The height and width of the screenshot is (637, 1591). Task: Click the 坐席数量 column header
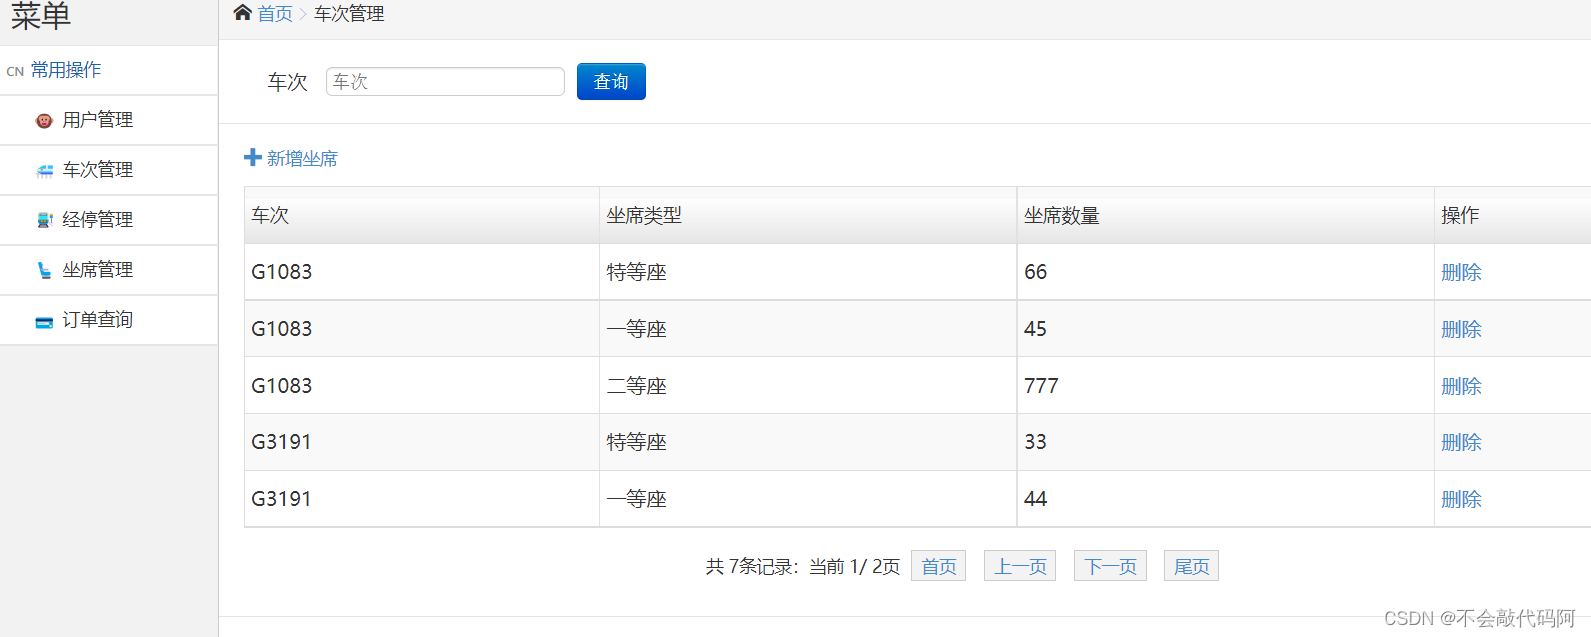point(1225,215)
